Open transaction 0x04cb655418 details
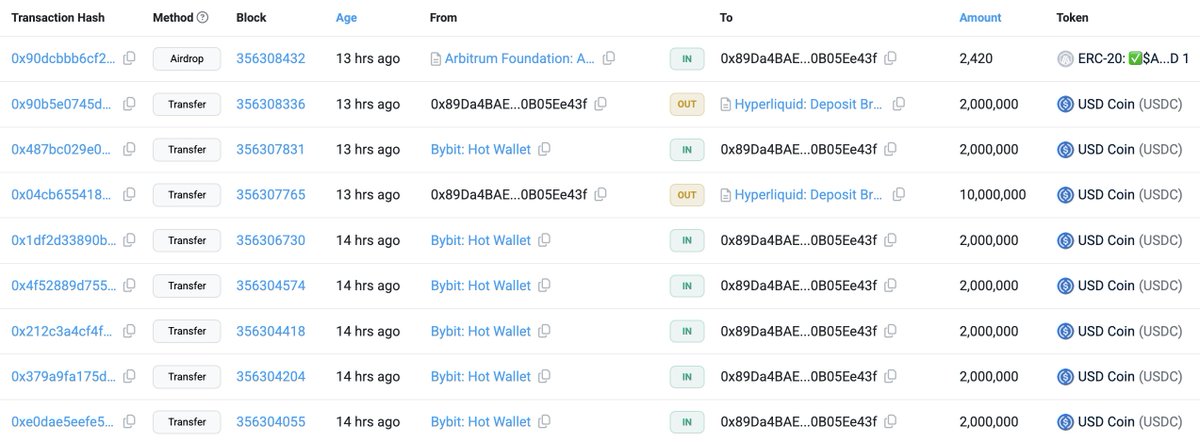 62,195
